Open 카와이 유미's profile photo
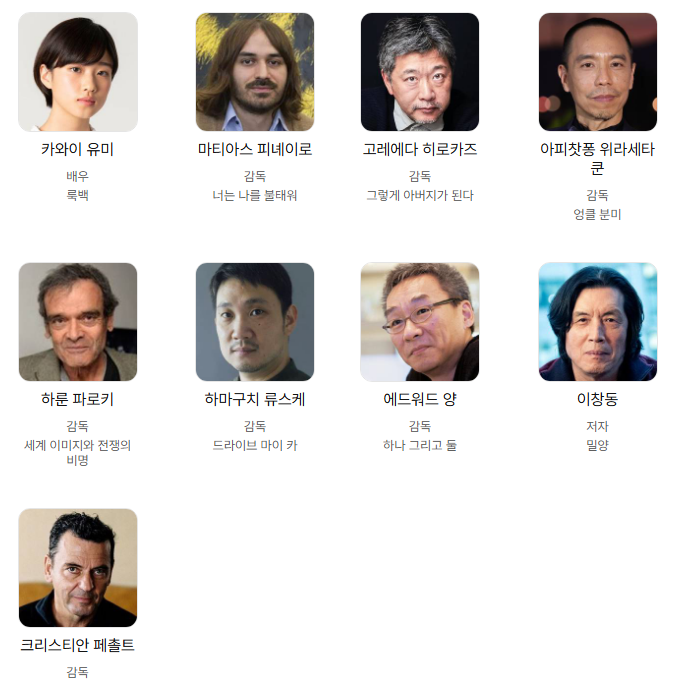 [x=78, y=72]
